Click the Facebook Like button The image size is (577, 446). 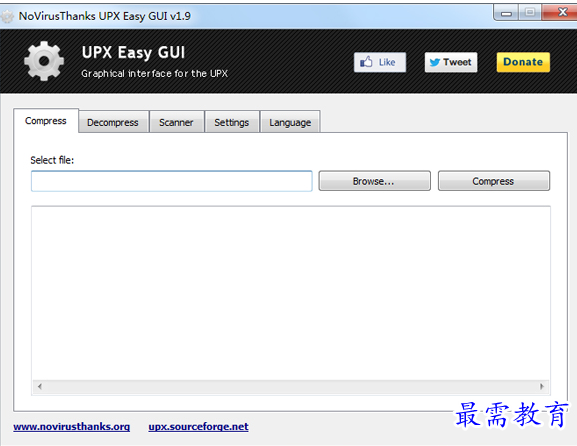click(380, 62)
